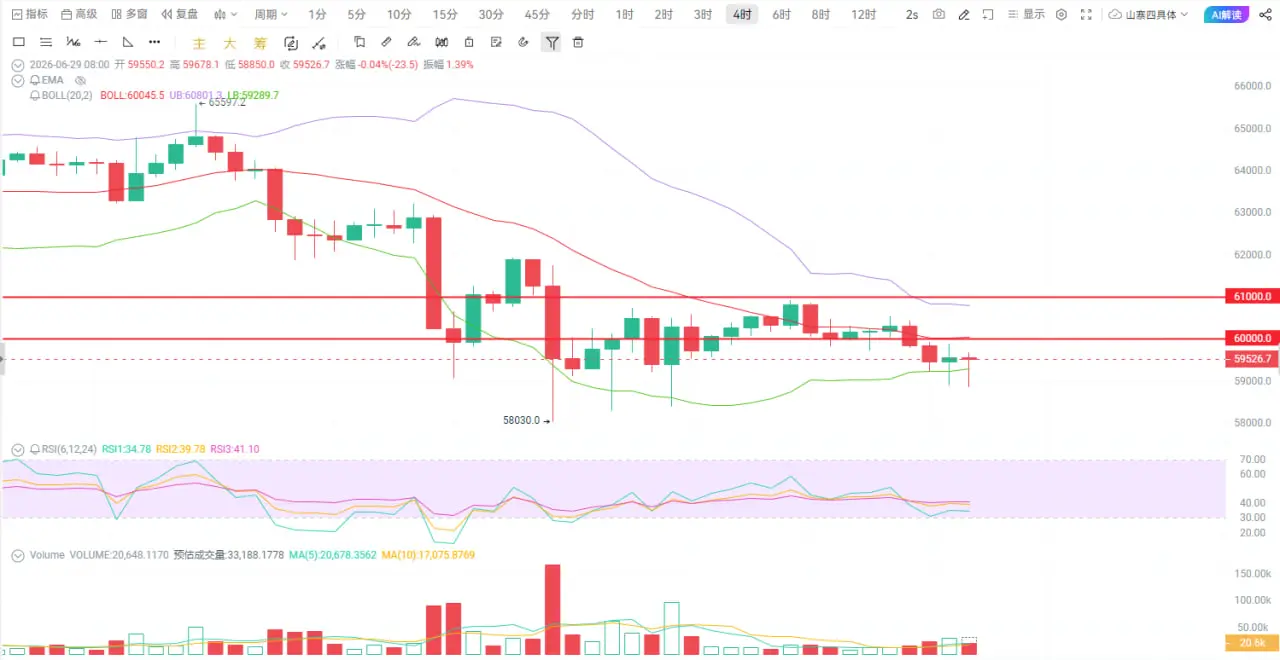
Task: Open the 高级 advanced menu
Action: pos(79,14)
